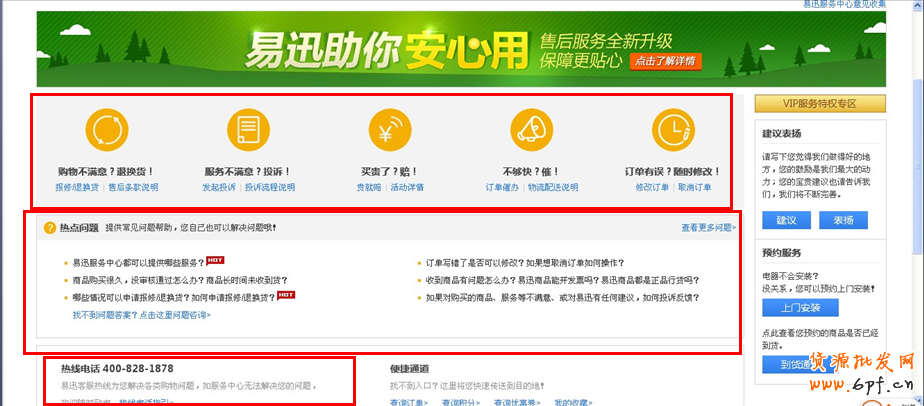The height and width of the screenshot is (406, 924).
Task: Click the 便捷通道 heading
Action: pos(409,369)
